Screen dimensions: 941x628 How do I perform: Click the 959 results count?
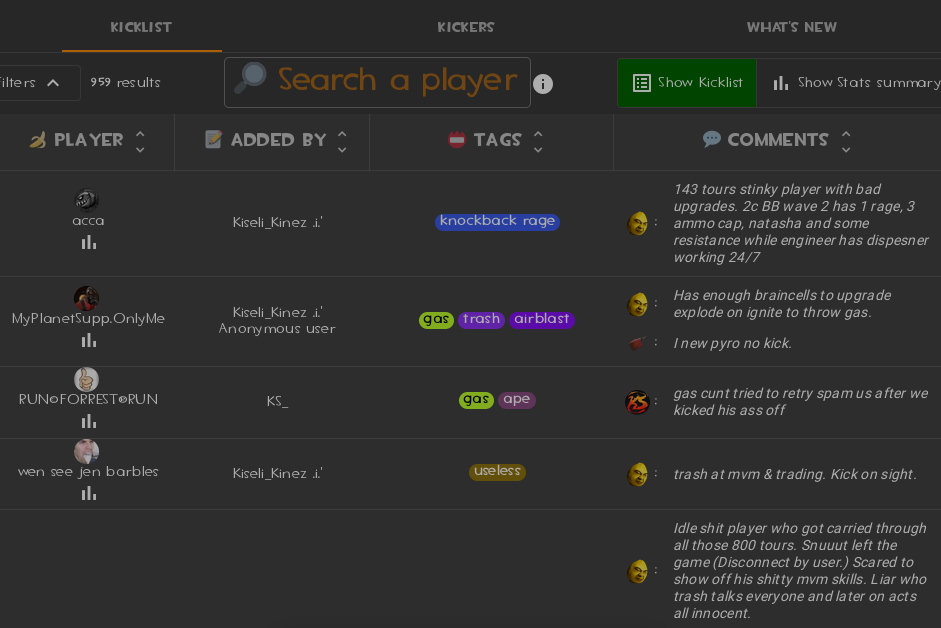point(125,83)
